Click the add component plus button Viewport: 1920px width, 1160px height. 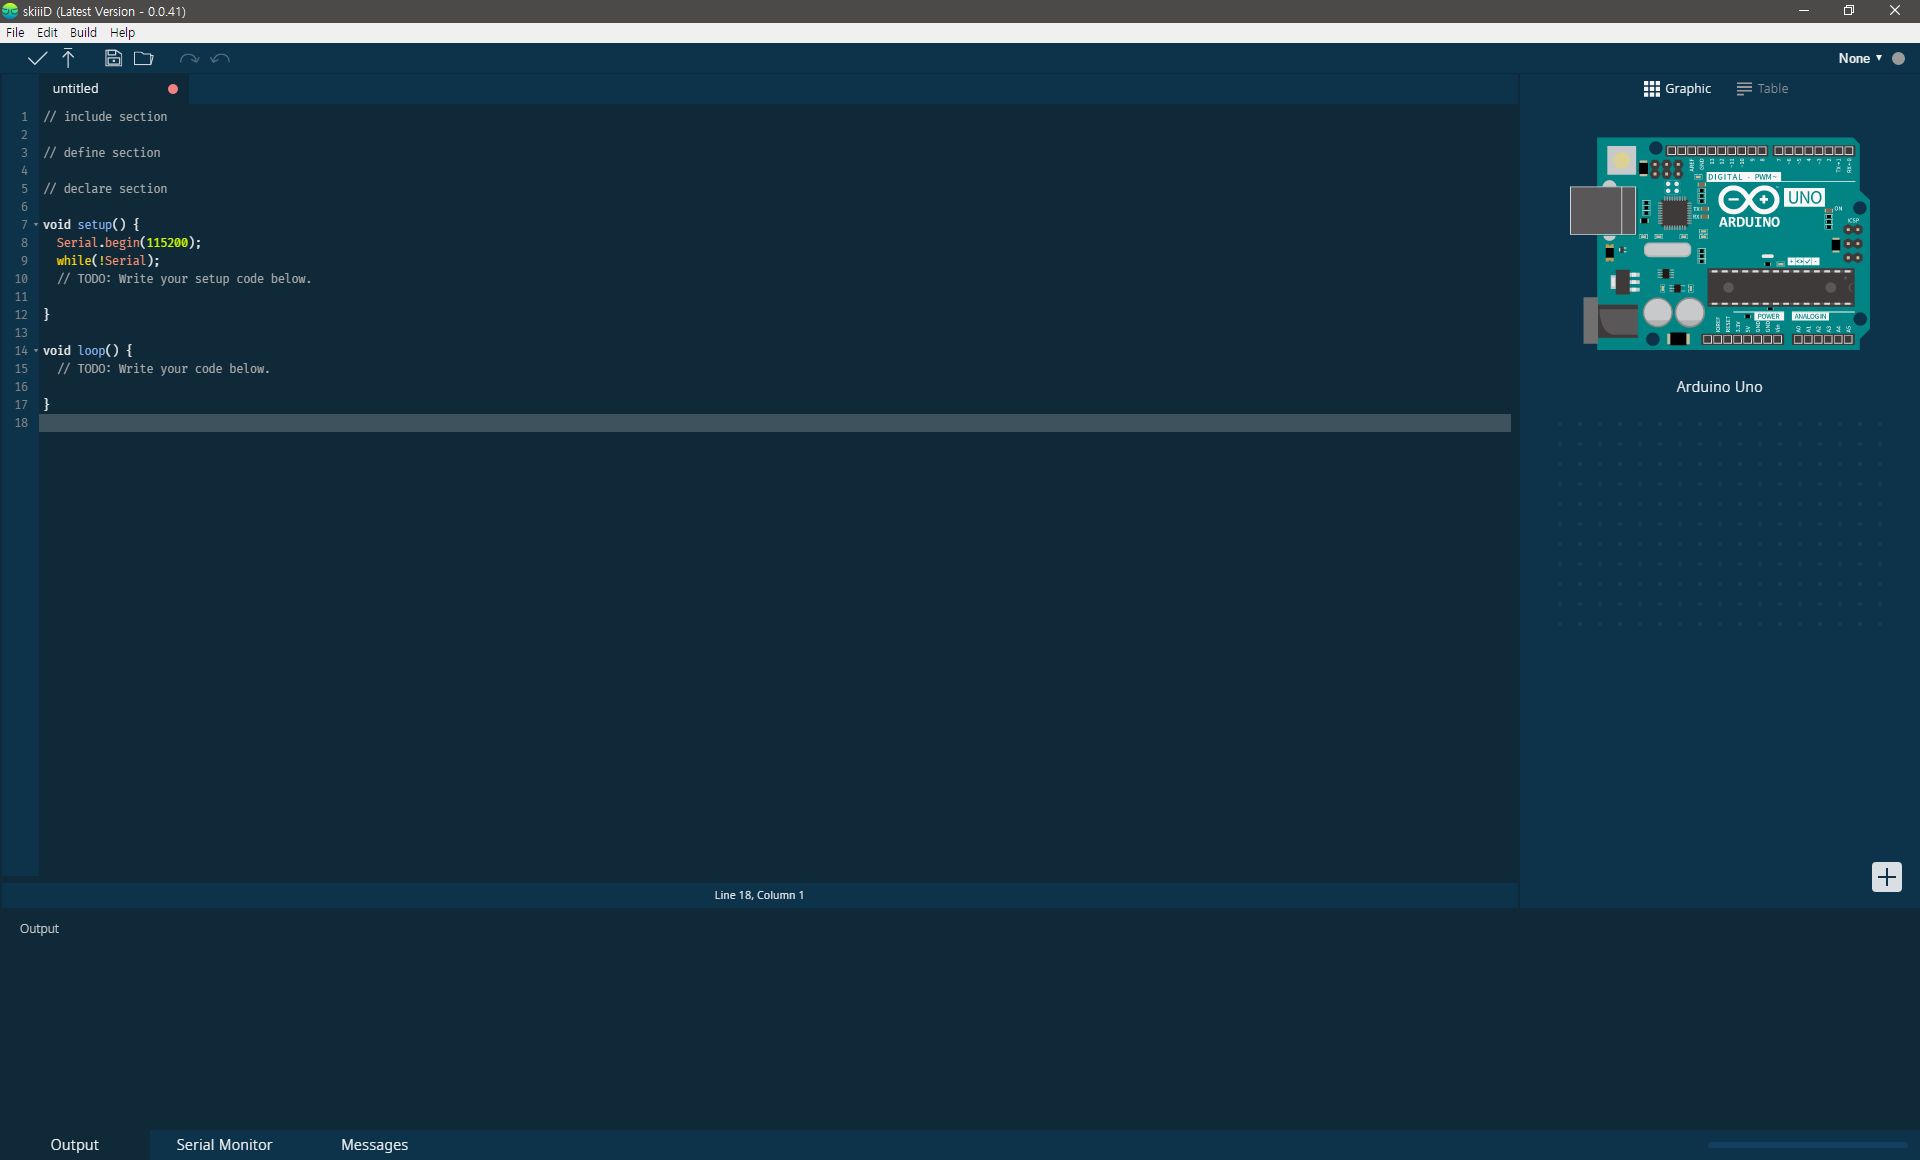tap(1886, 877)
